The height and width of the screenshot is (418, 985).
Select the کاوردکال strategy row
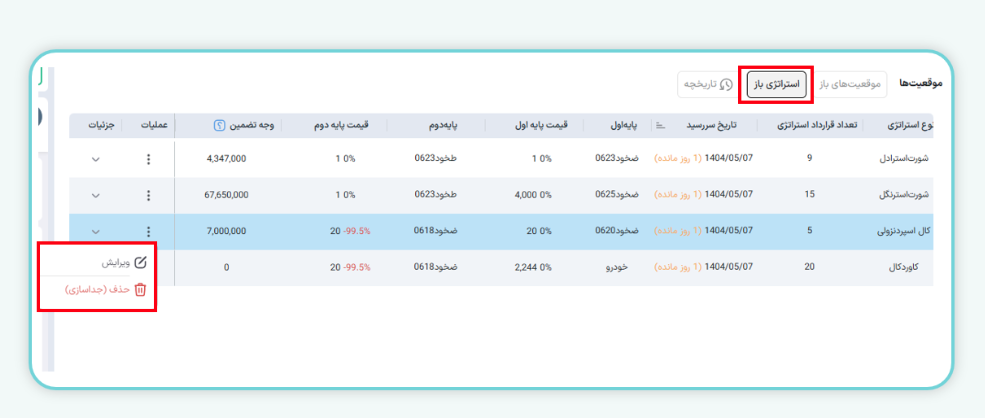coord(907,268)
